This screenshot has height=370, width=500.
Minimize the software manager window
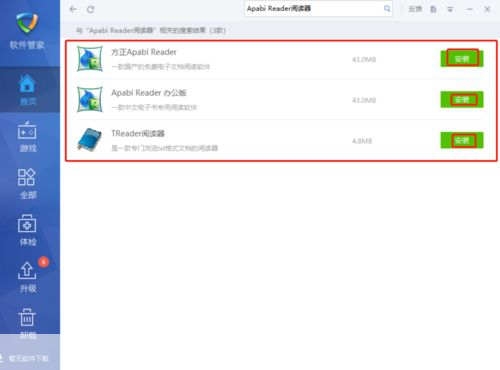470,9
